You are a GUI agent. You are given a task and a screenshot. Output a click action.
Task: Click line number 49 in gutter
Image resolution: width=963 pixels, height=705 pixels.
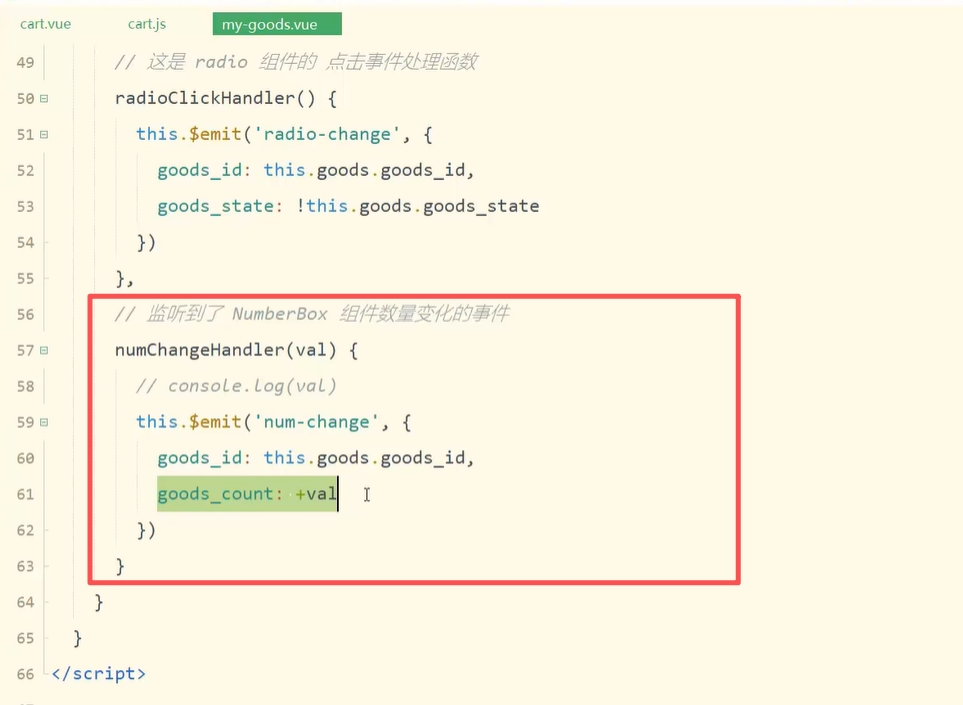click(x=26, y=63)
